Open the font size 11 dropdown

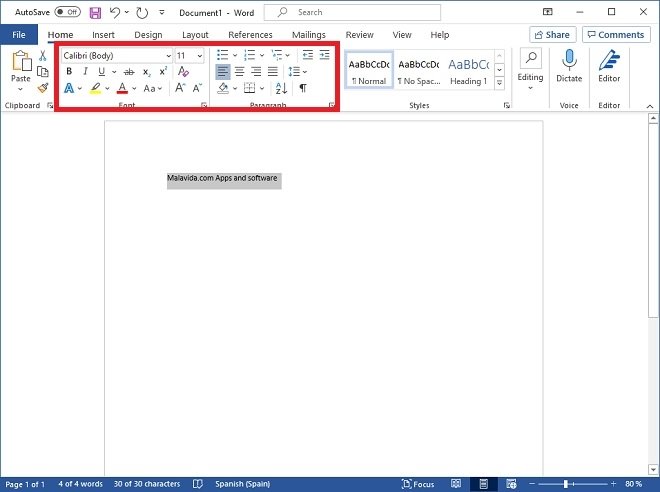point(200,56)
